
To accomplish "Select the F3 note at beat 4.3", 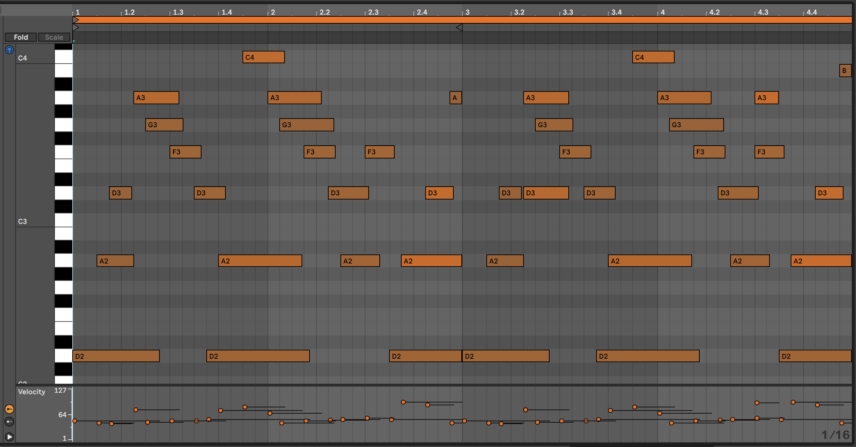I will coord(770,152).
